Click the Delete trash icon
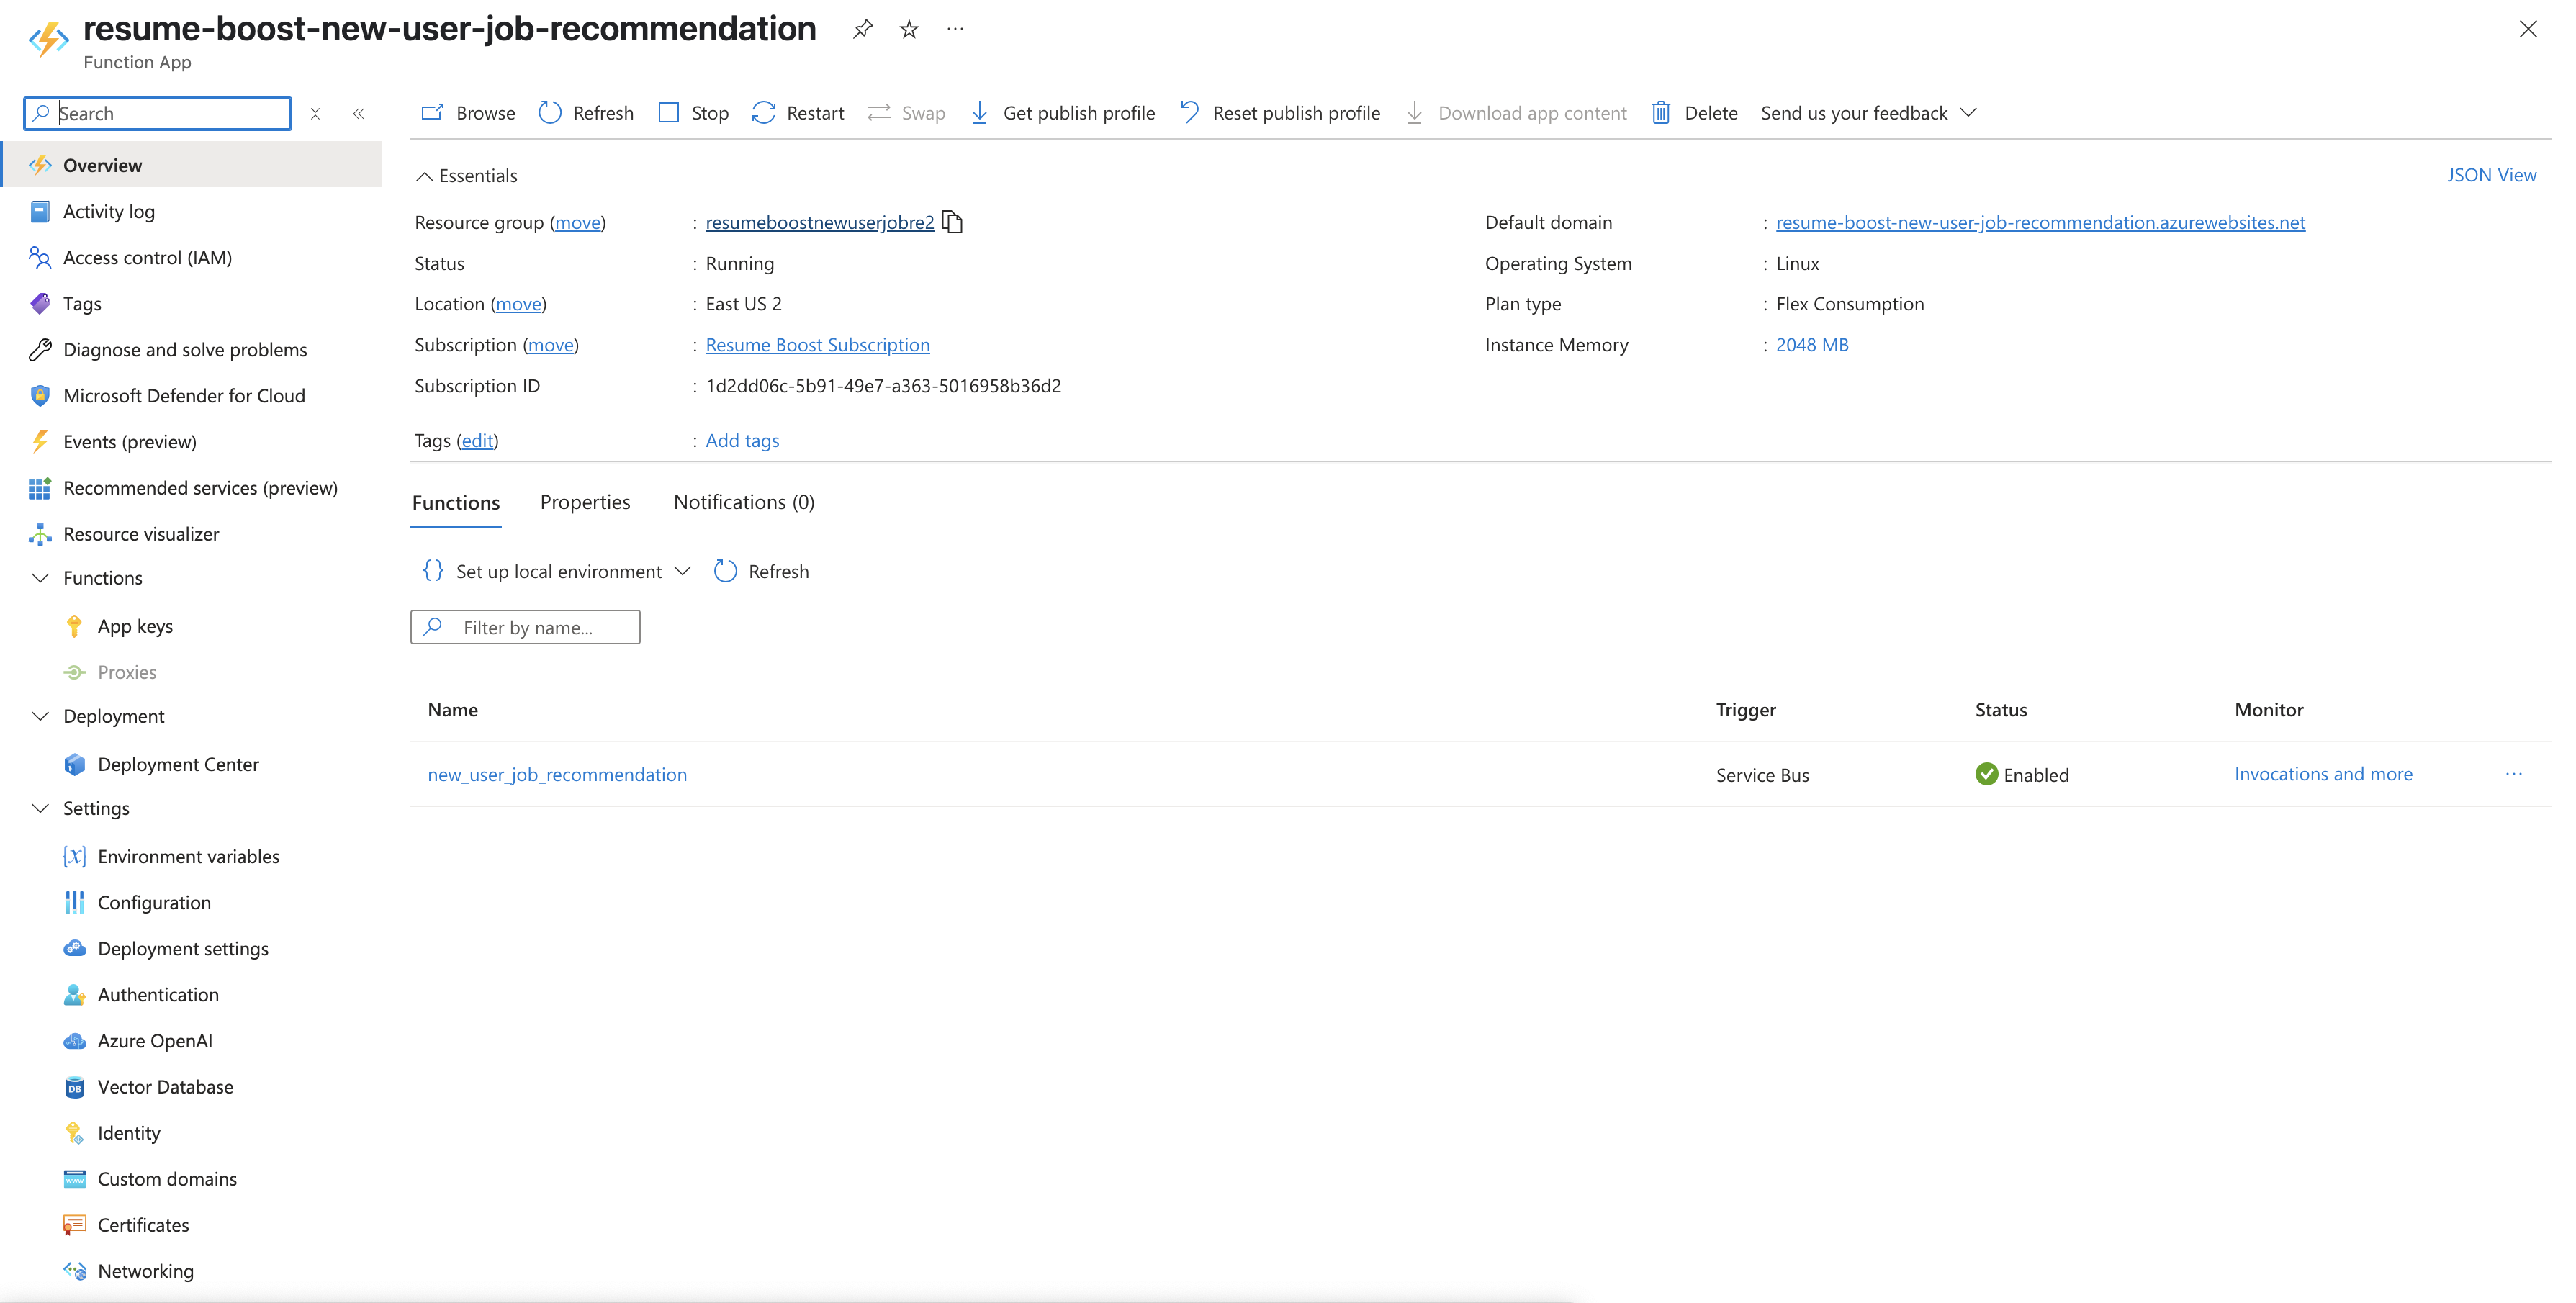2576x1303 pixels. tap(1661, 113)
